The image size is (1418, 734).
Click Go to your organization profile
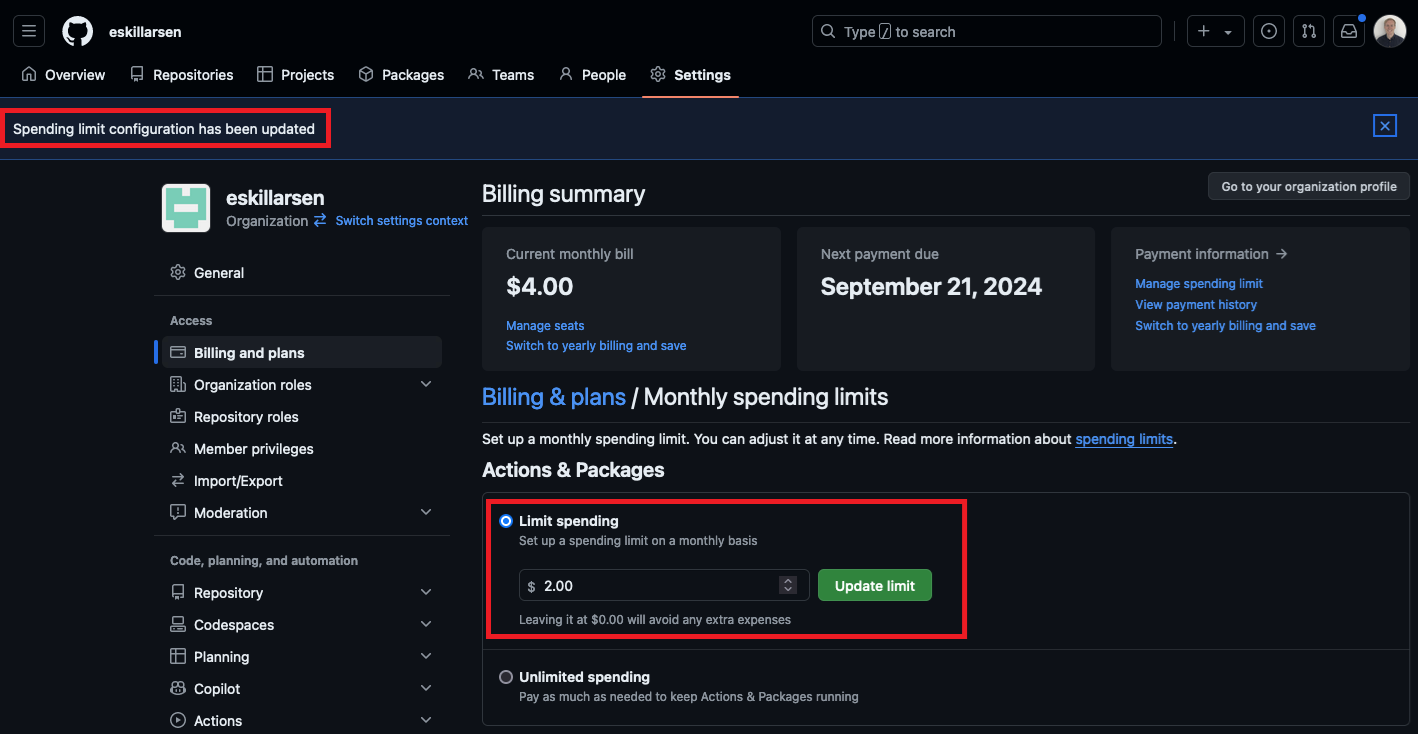1309,187
